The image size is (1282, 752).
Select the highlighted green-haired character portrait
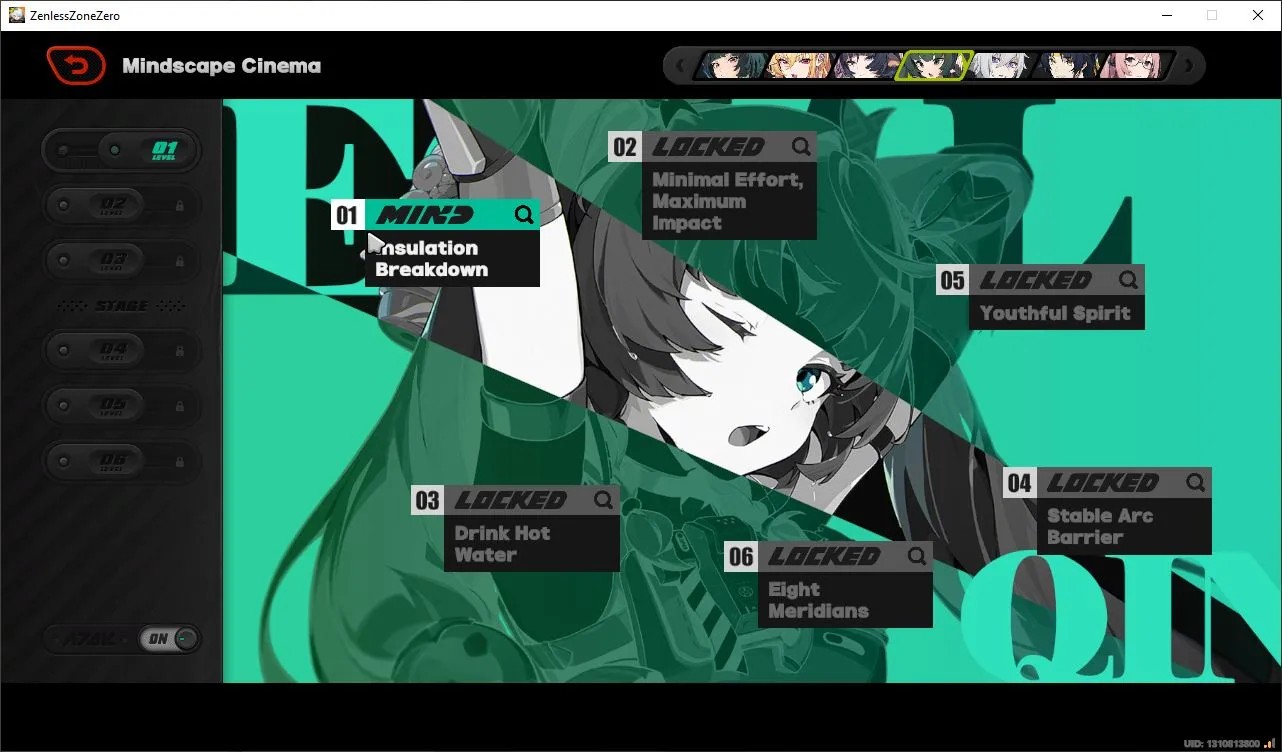[934, 66]
